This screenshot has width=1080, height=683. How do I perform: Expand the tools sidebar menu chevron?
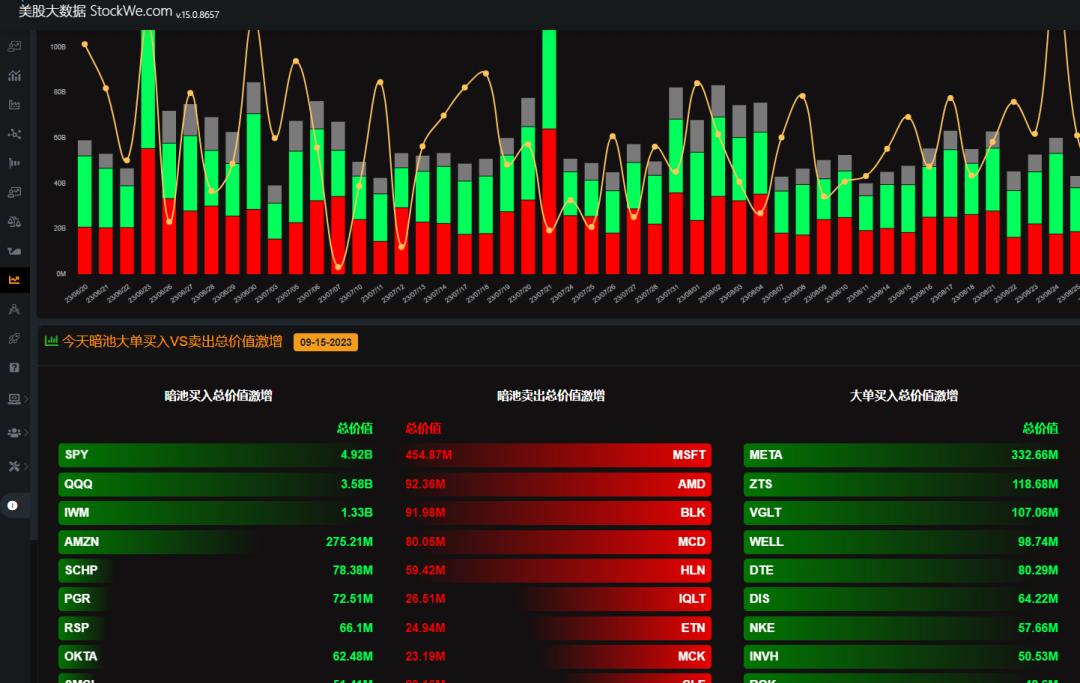[x=26, y=466]
